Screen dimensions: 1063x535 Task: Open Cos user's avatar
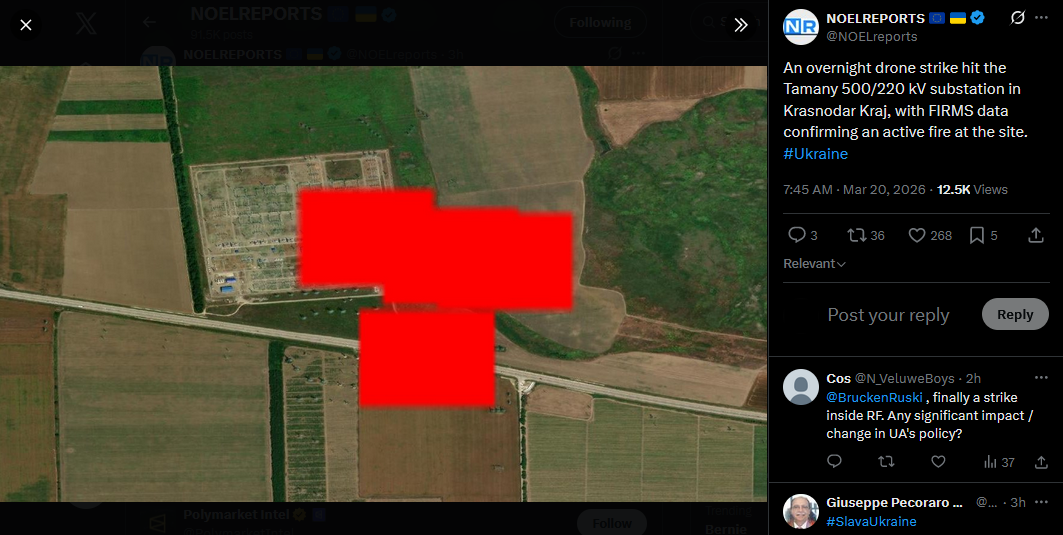tap(801, 387)
